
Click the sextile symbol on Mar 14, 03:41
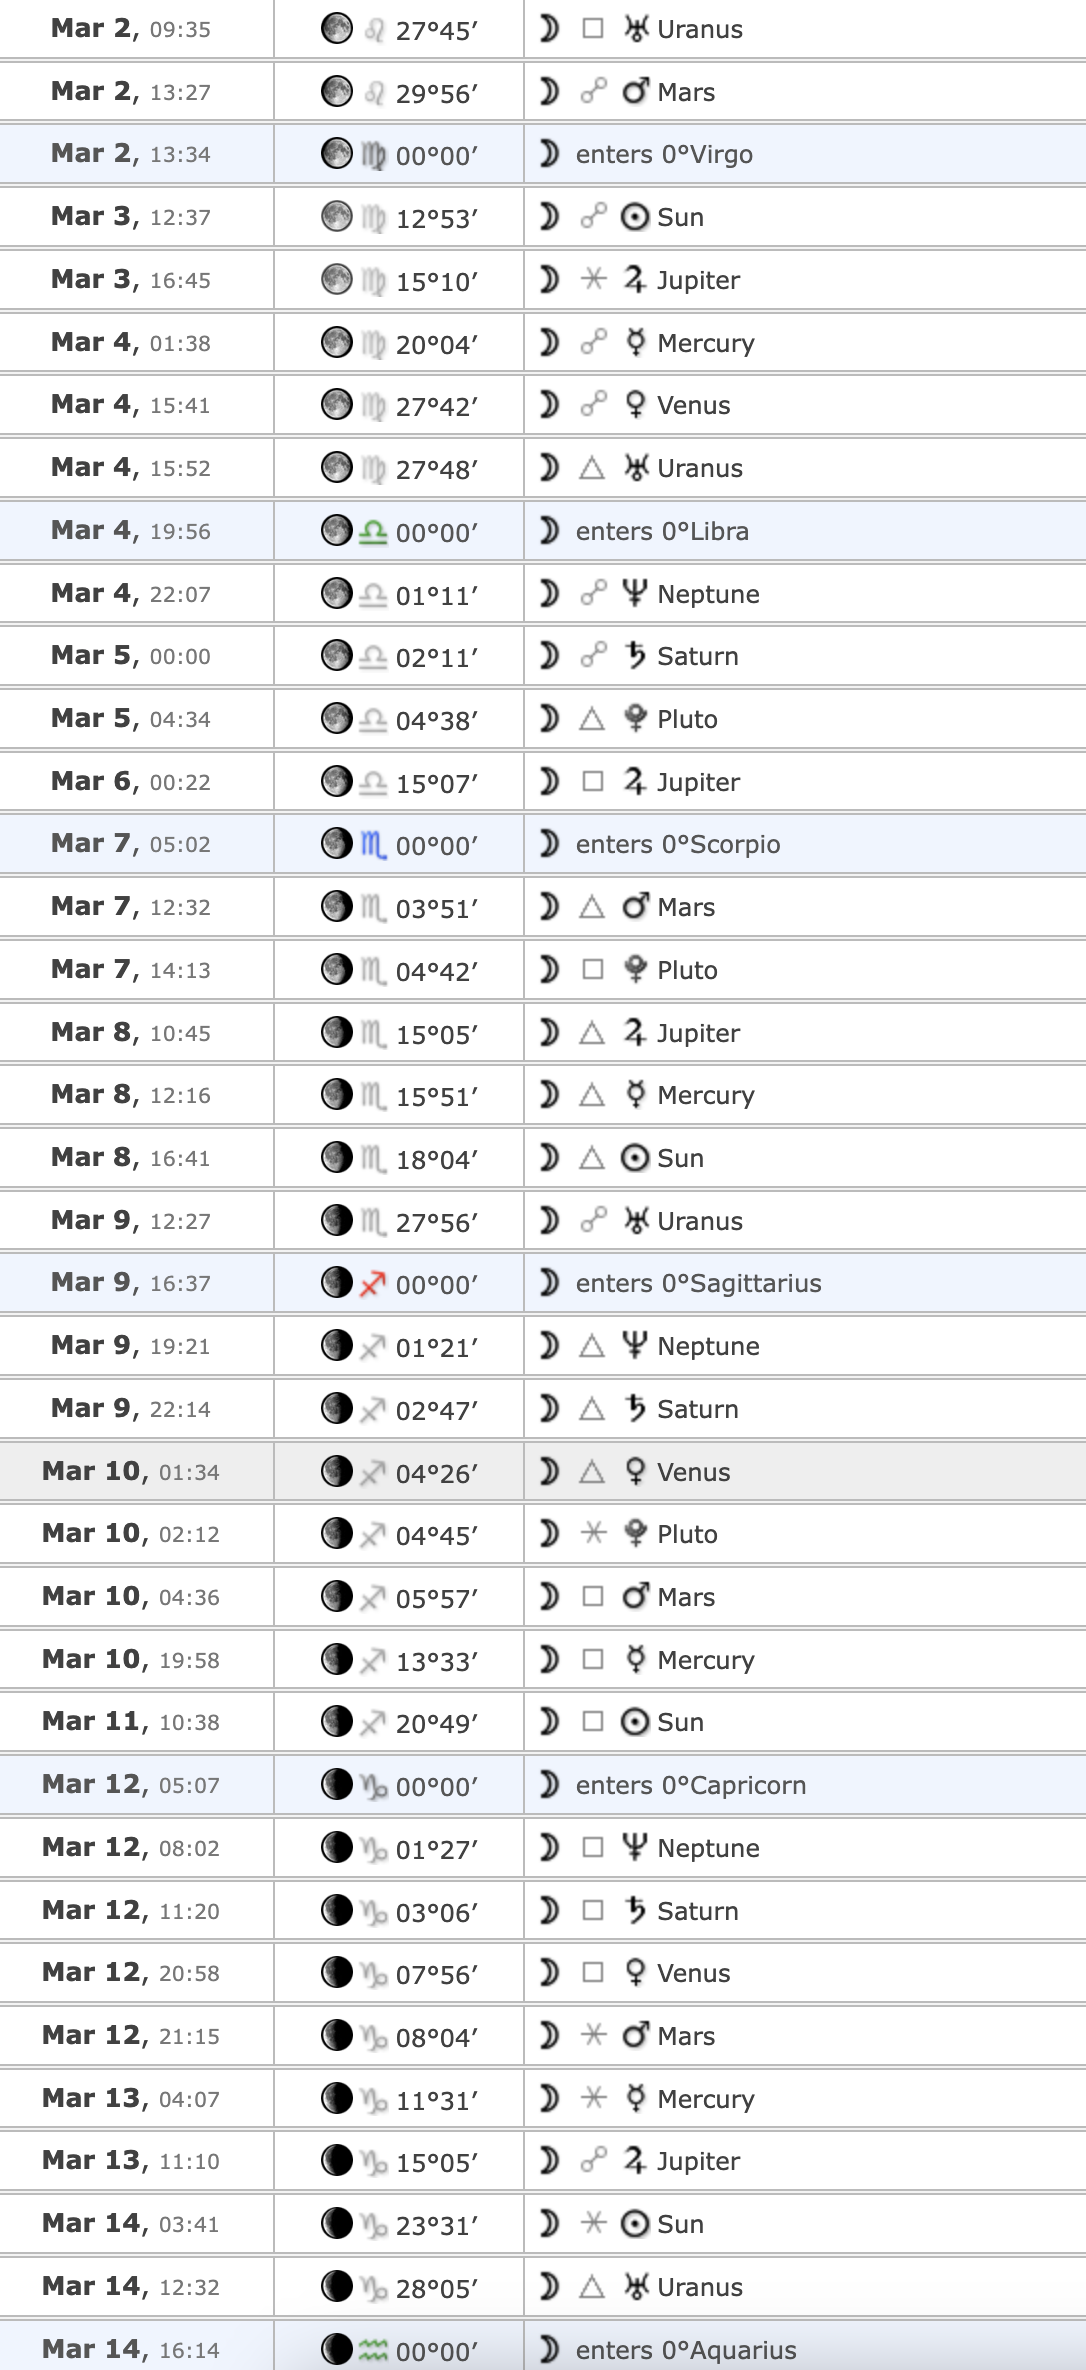point(593,2223)
